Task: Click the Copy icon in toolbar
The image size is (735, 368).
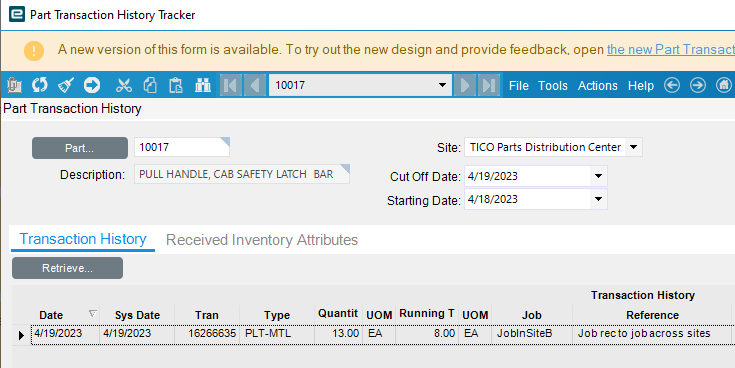Action: coord(150,85)
